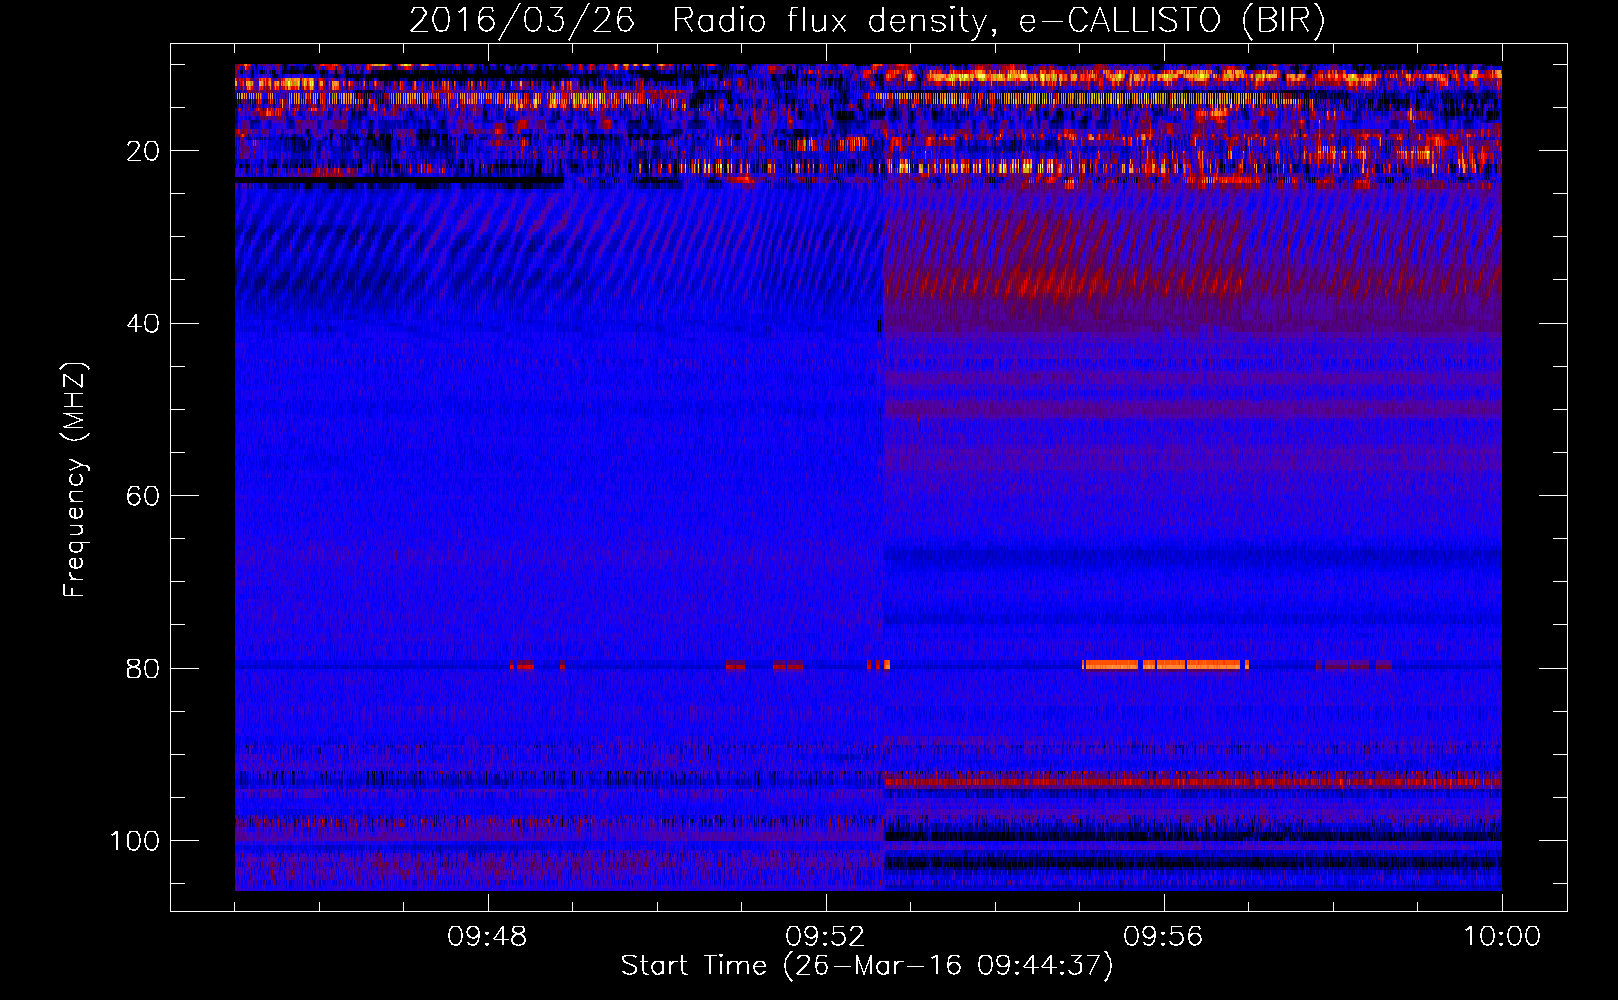Click the 09:56 time tick label
Image resolution: width=1618 pixels, height=1000 pixels.
coord(1163,937)
